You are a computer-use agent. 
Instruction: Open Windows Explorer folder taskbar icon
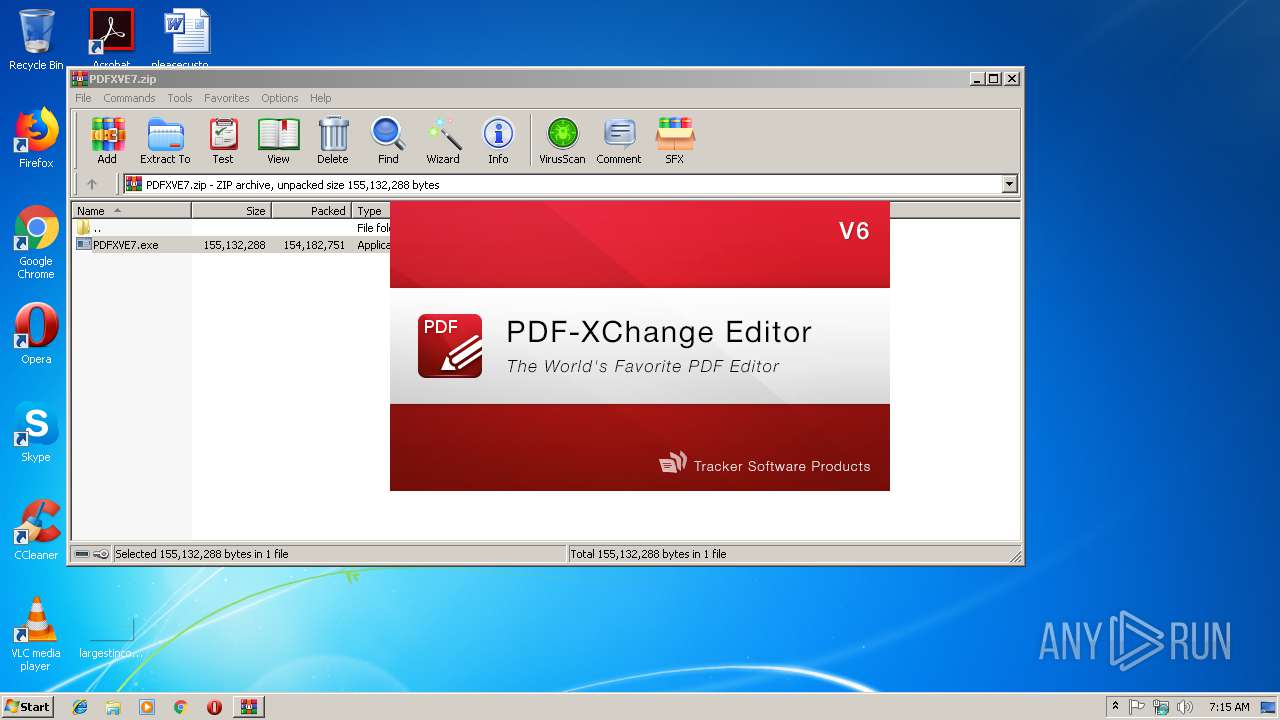[x=113, y=707]
